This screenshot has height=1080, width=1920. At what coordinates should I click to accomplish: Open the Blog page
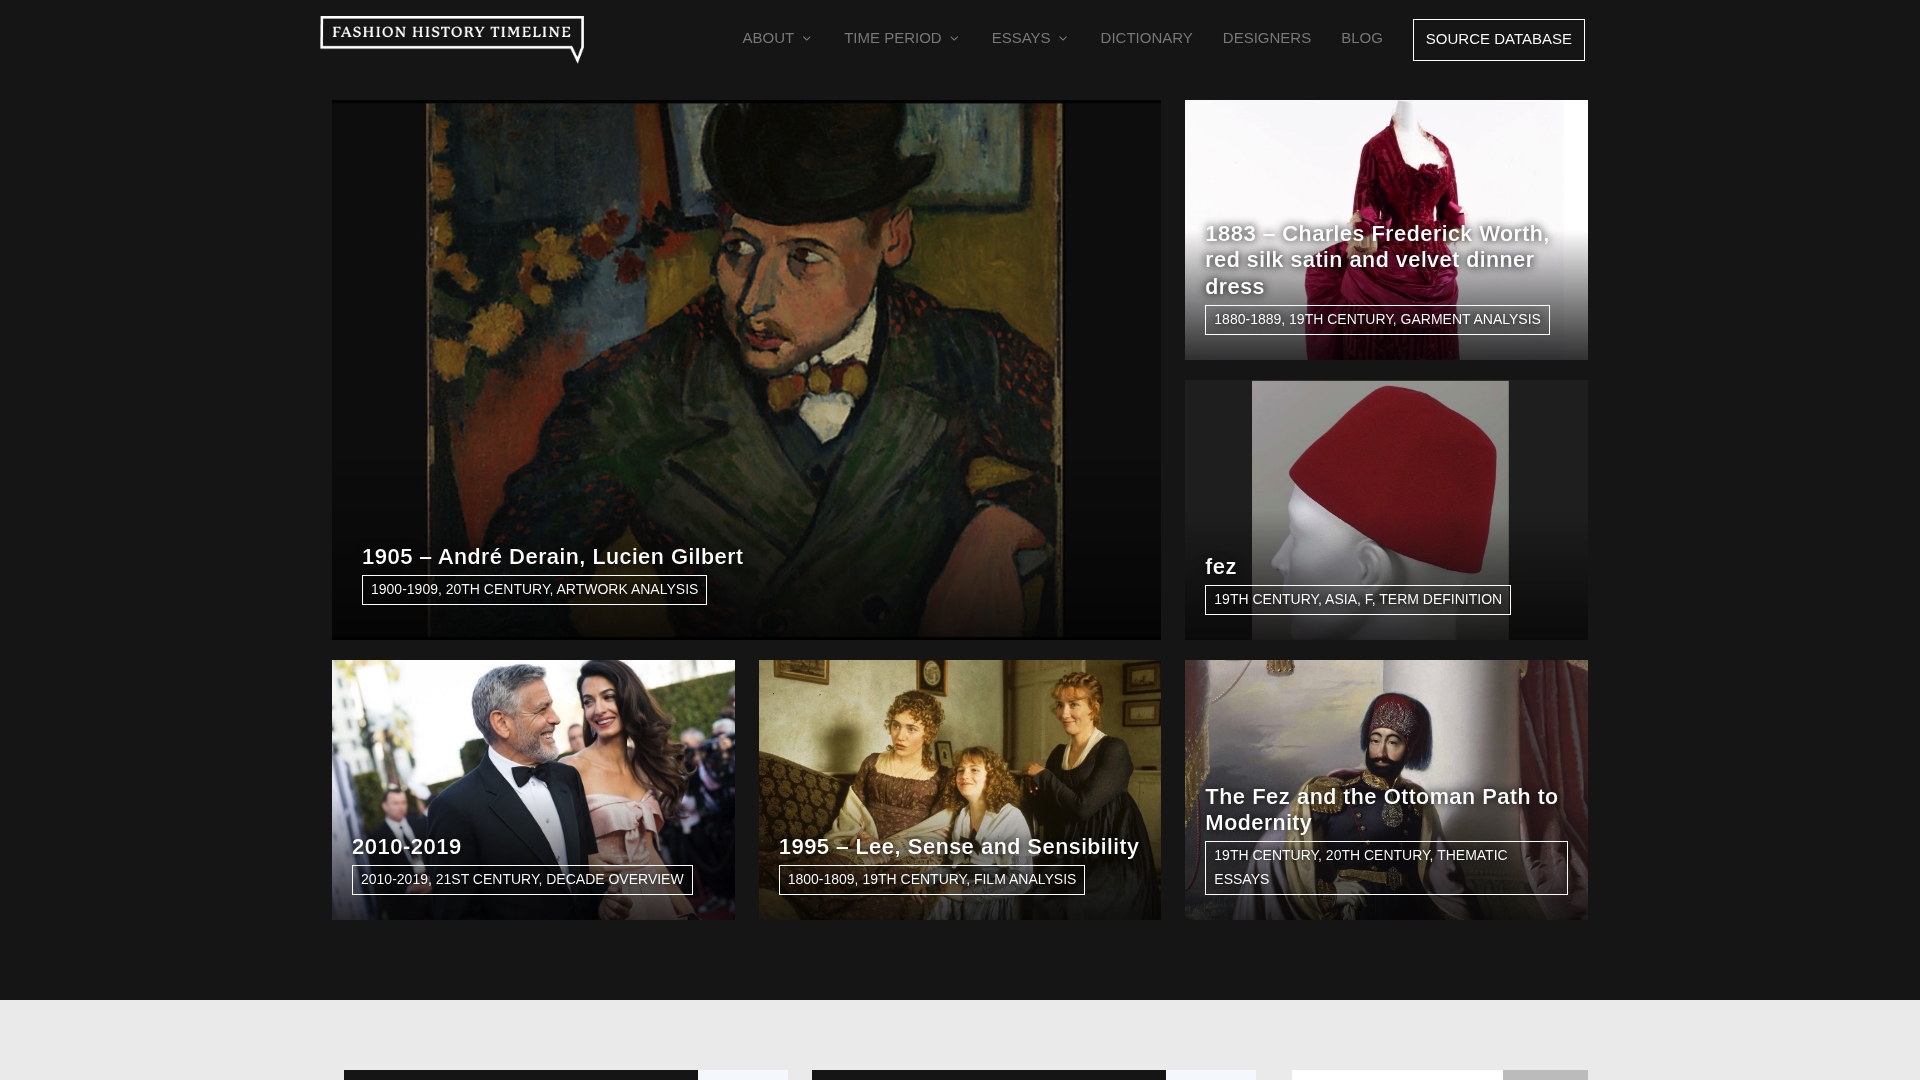[1361, 38]
